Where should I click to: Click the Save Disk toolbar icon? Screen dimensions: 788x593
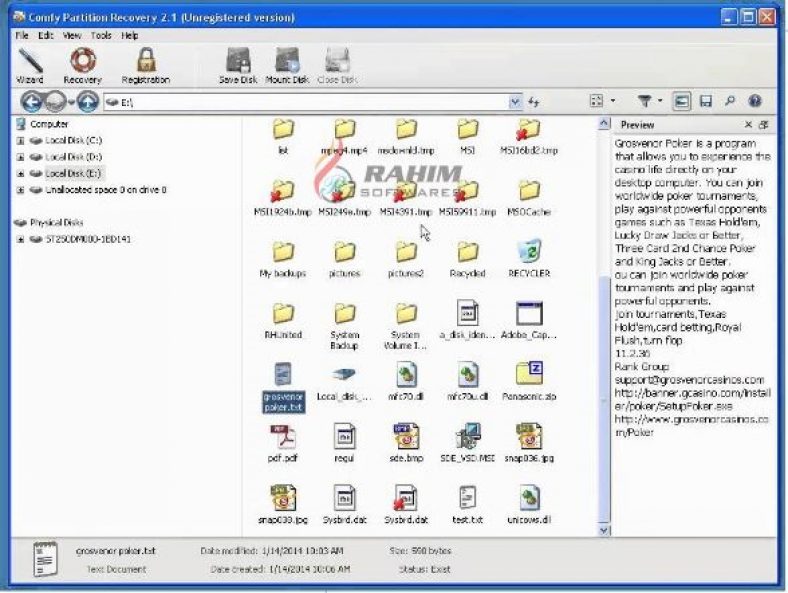(238, 66)
